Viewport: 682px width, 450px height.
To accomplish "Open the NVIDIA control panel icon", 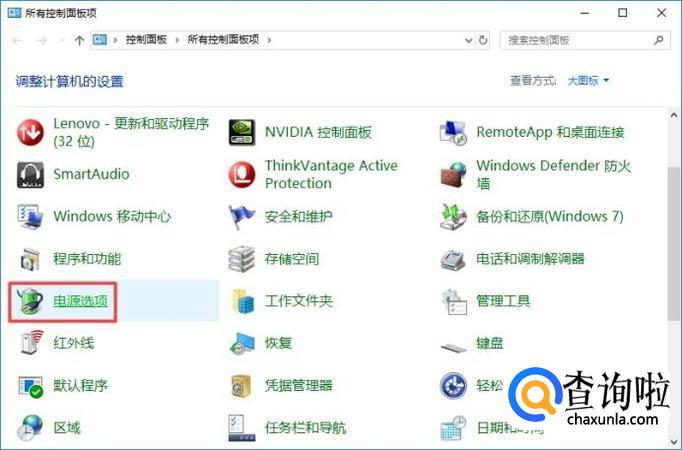I will coord(242,132).
